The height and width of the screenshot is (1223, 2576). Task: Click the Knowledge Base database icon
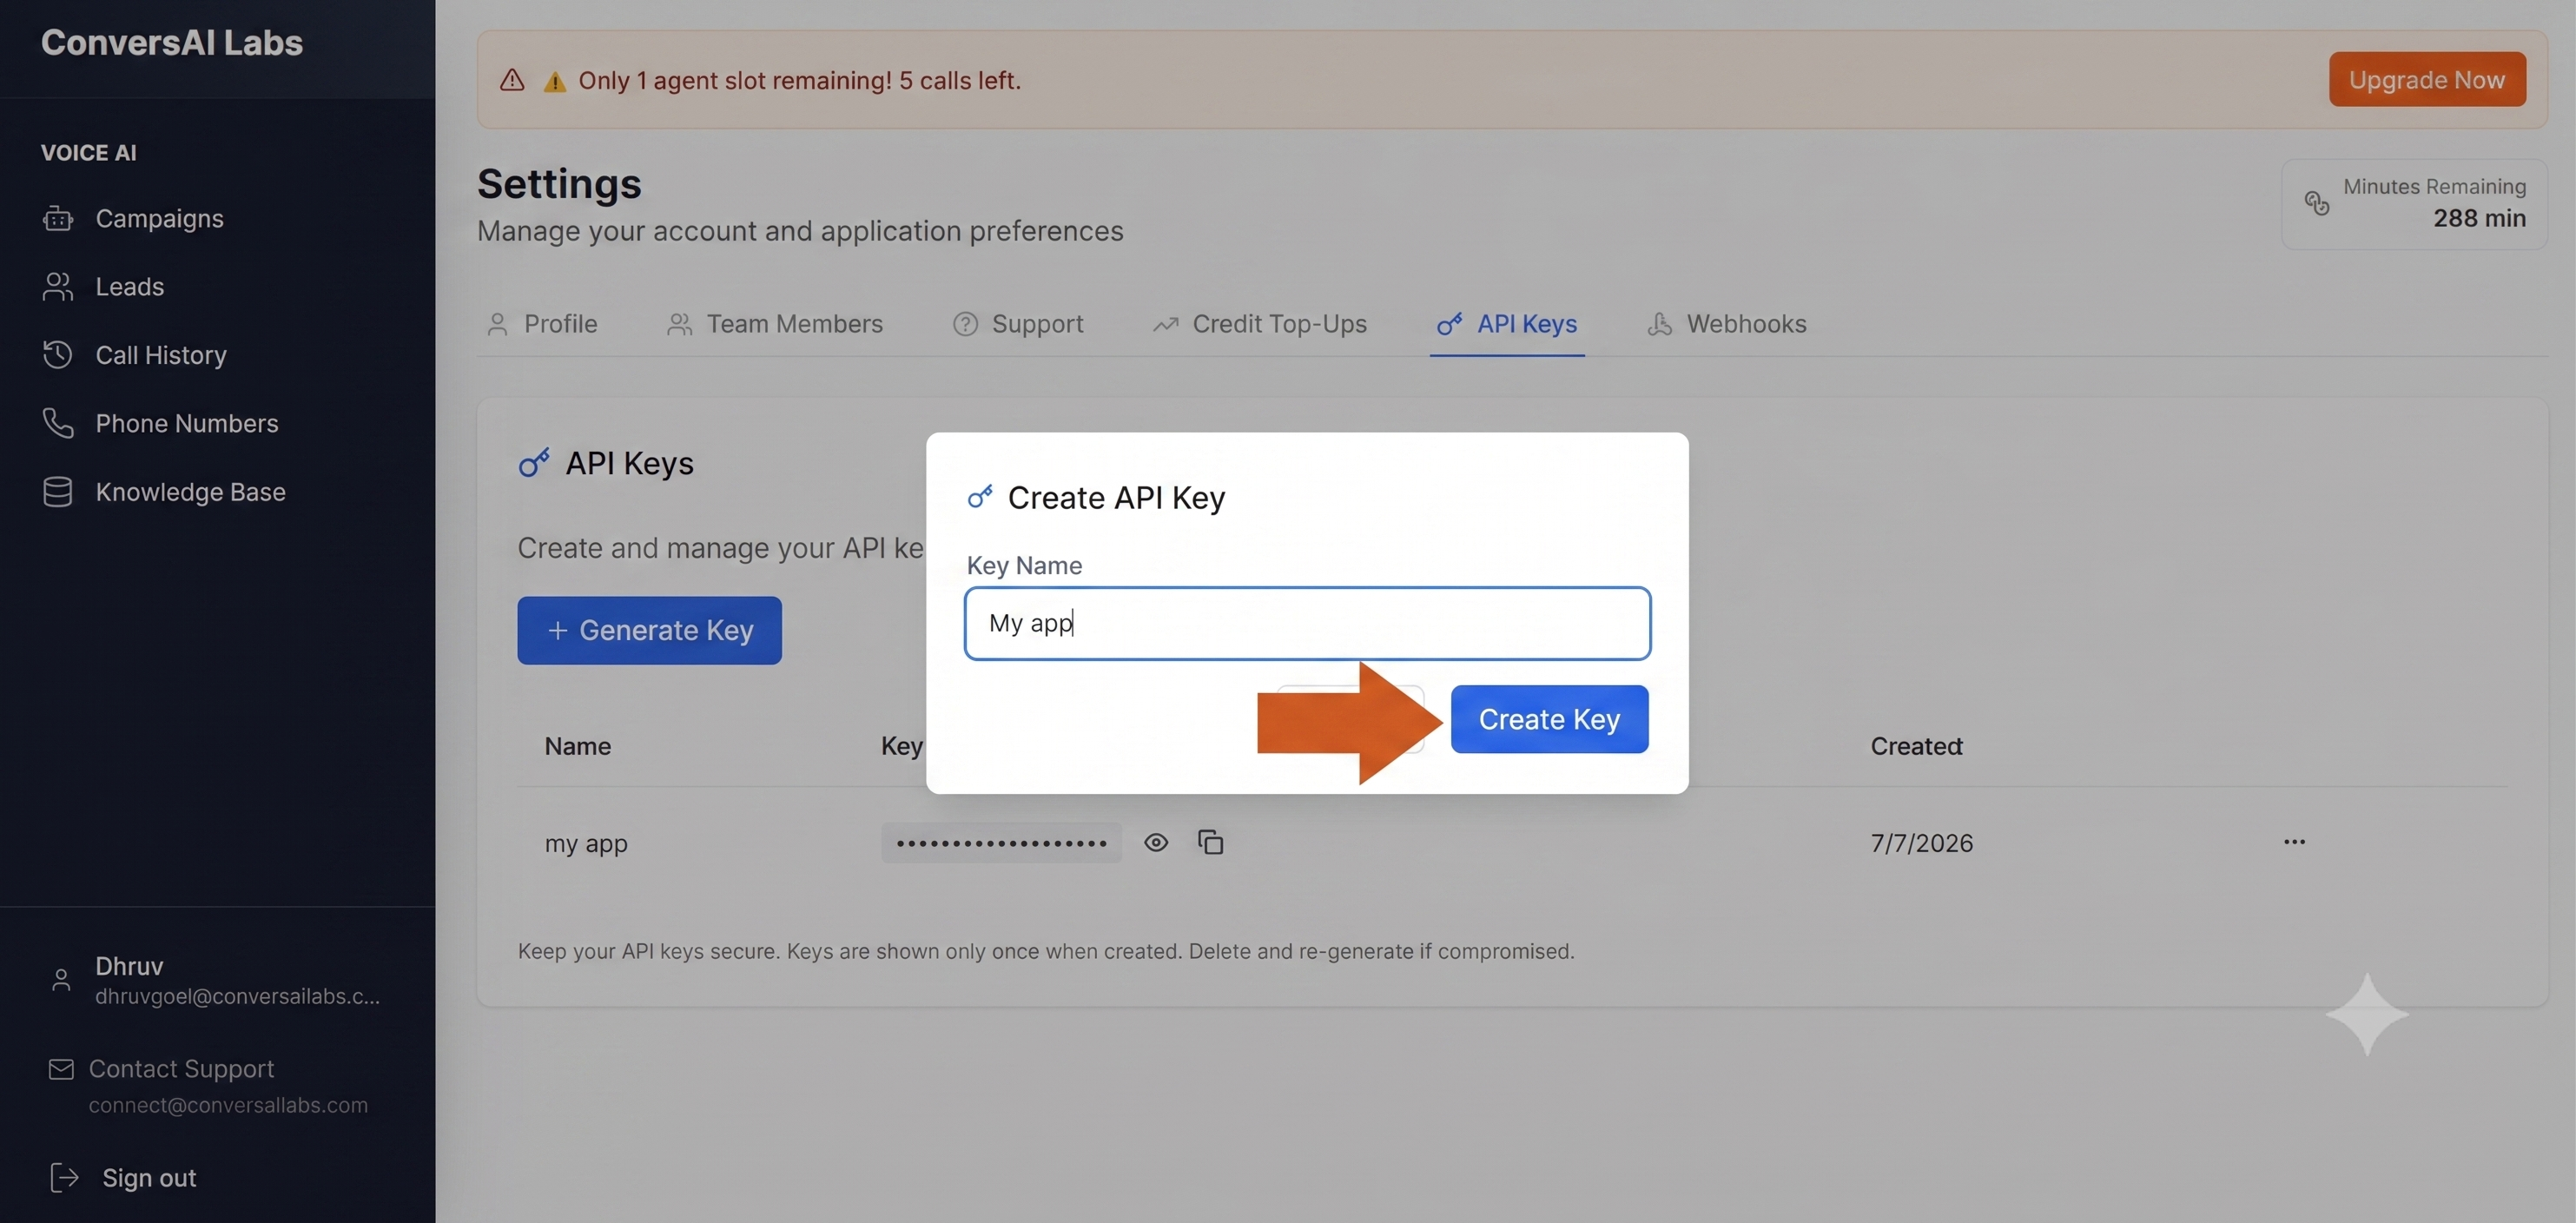(58, 491)
